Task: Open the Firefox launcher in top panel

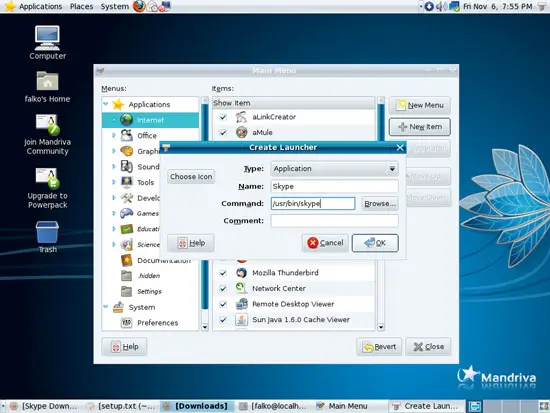Action: (139, 6)
